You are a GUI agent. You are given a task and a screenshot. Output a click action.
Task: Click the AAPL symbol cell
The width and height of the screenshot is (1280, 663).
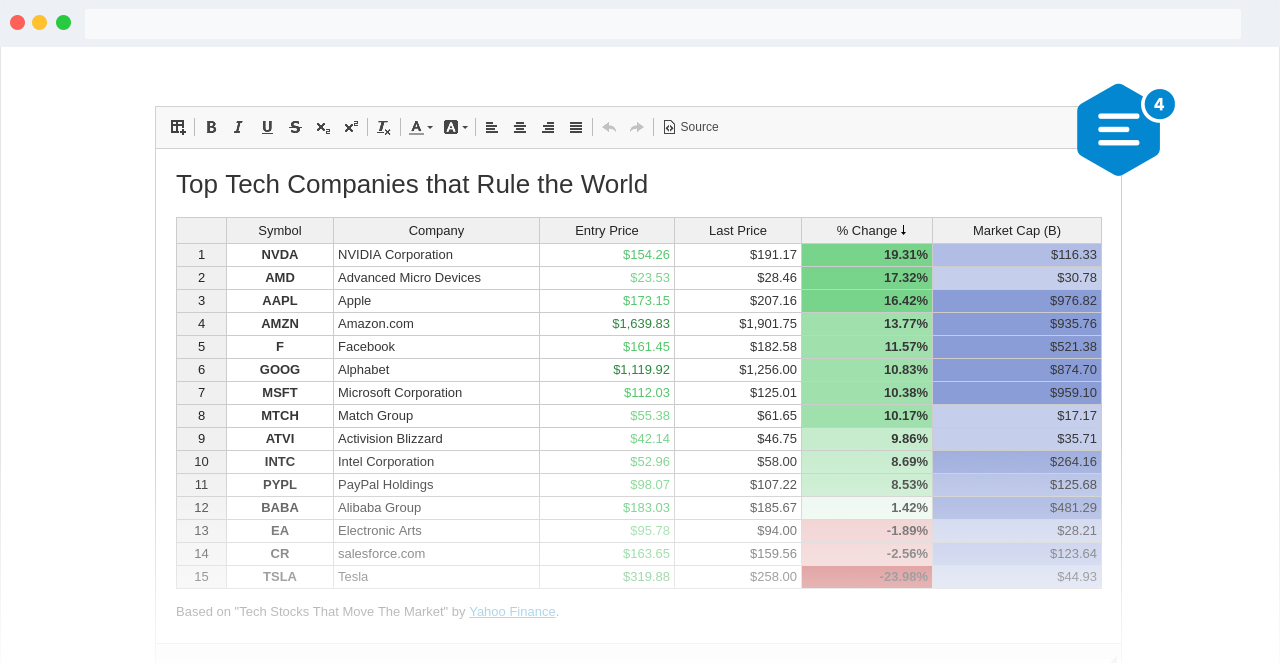280,301
